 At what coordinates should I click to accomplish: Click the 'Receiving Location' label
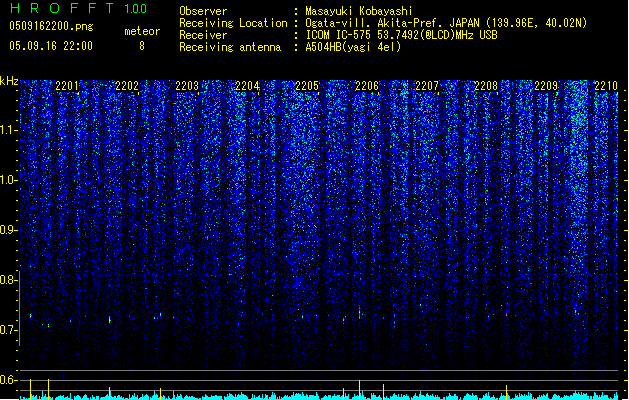(233, 23)
